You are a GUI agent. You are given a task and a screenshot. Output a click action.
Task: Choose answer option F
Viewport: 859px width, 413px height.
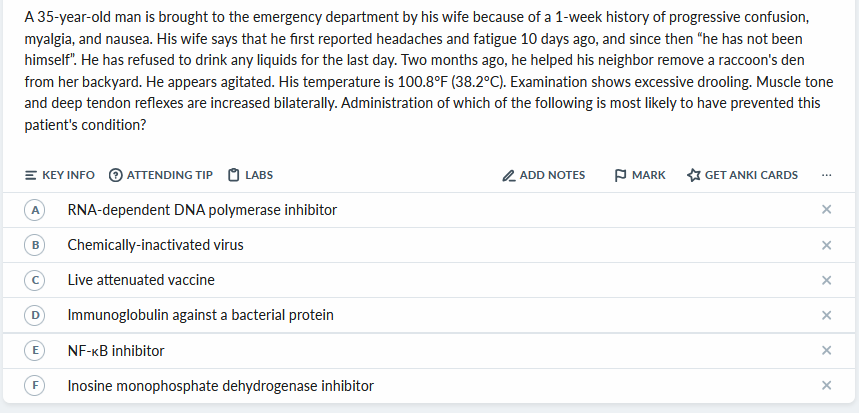pyautogui.click(x=36, y=386)
